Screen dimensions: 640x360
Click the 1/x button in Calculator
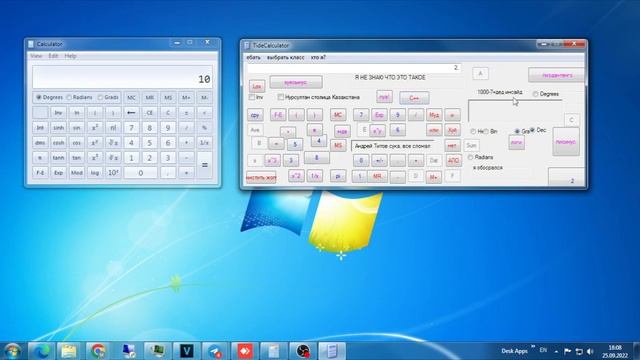point(204,143)
